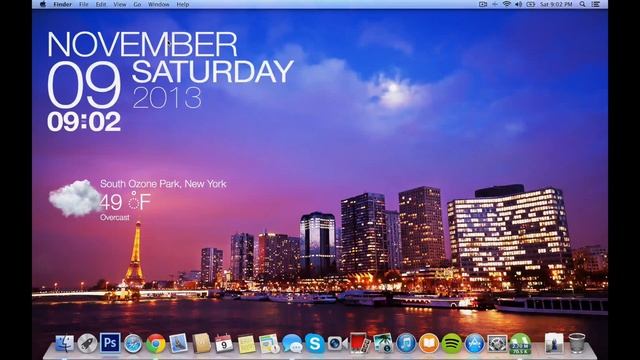Open orange iBooks icon in Dock
The image size is (640, 360).
coord(429,344)
